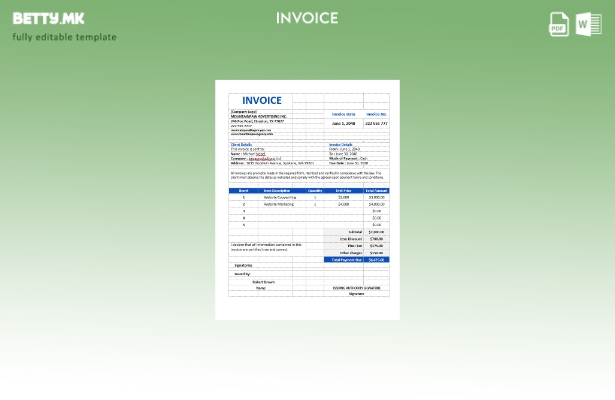Click the BETTY.MK logo
615x400 pixels.
click(x=48, y=18)
